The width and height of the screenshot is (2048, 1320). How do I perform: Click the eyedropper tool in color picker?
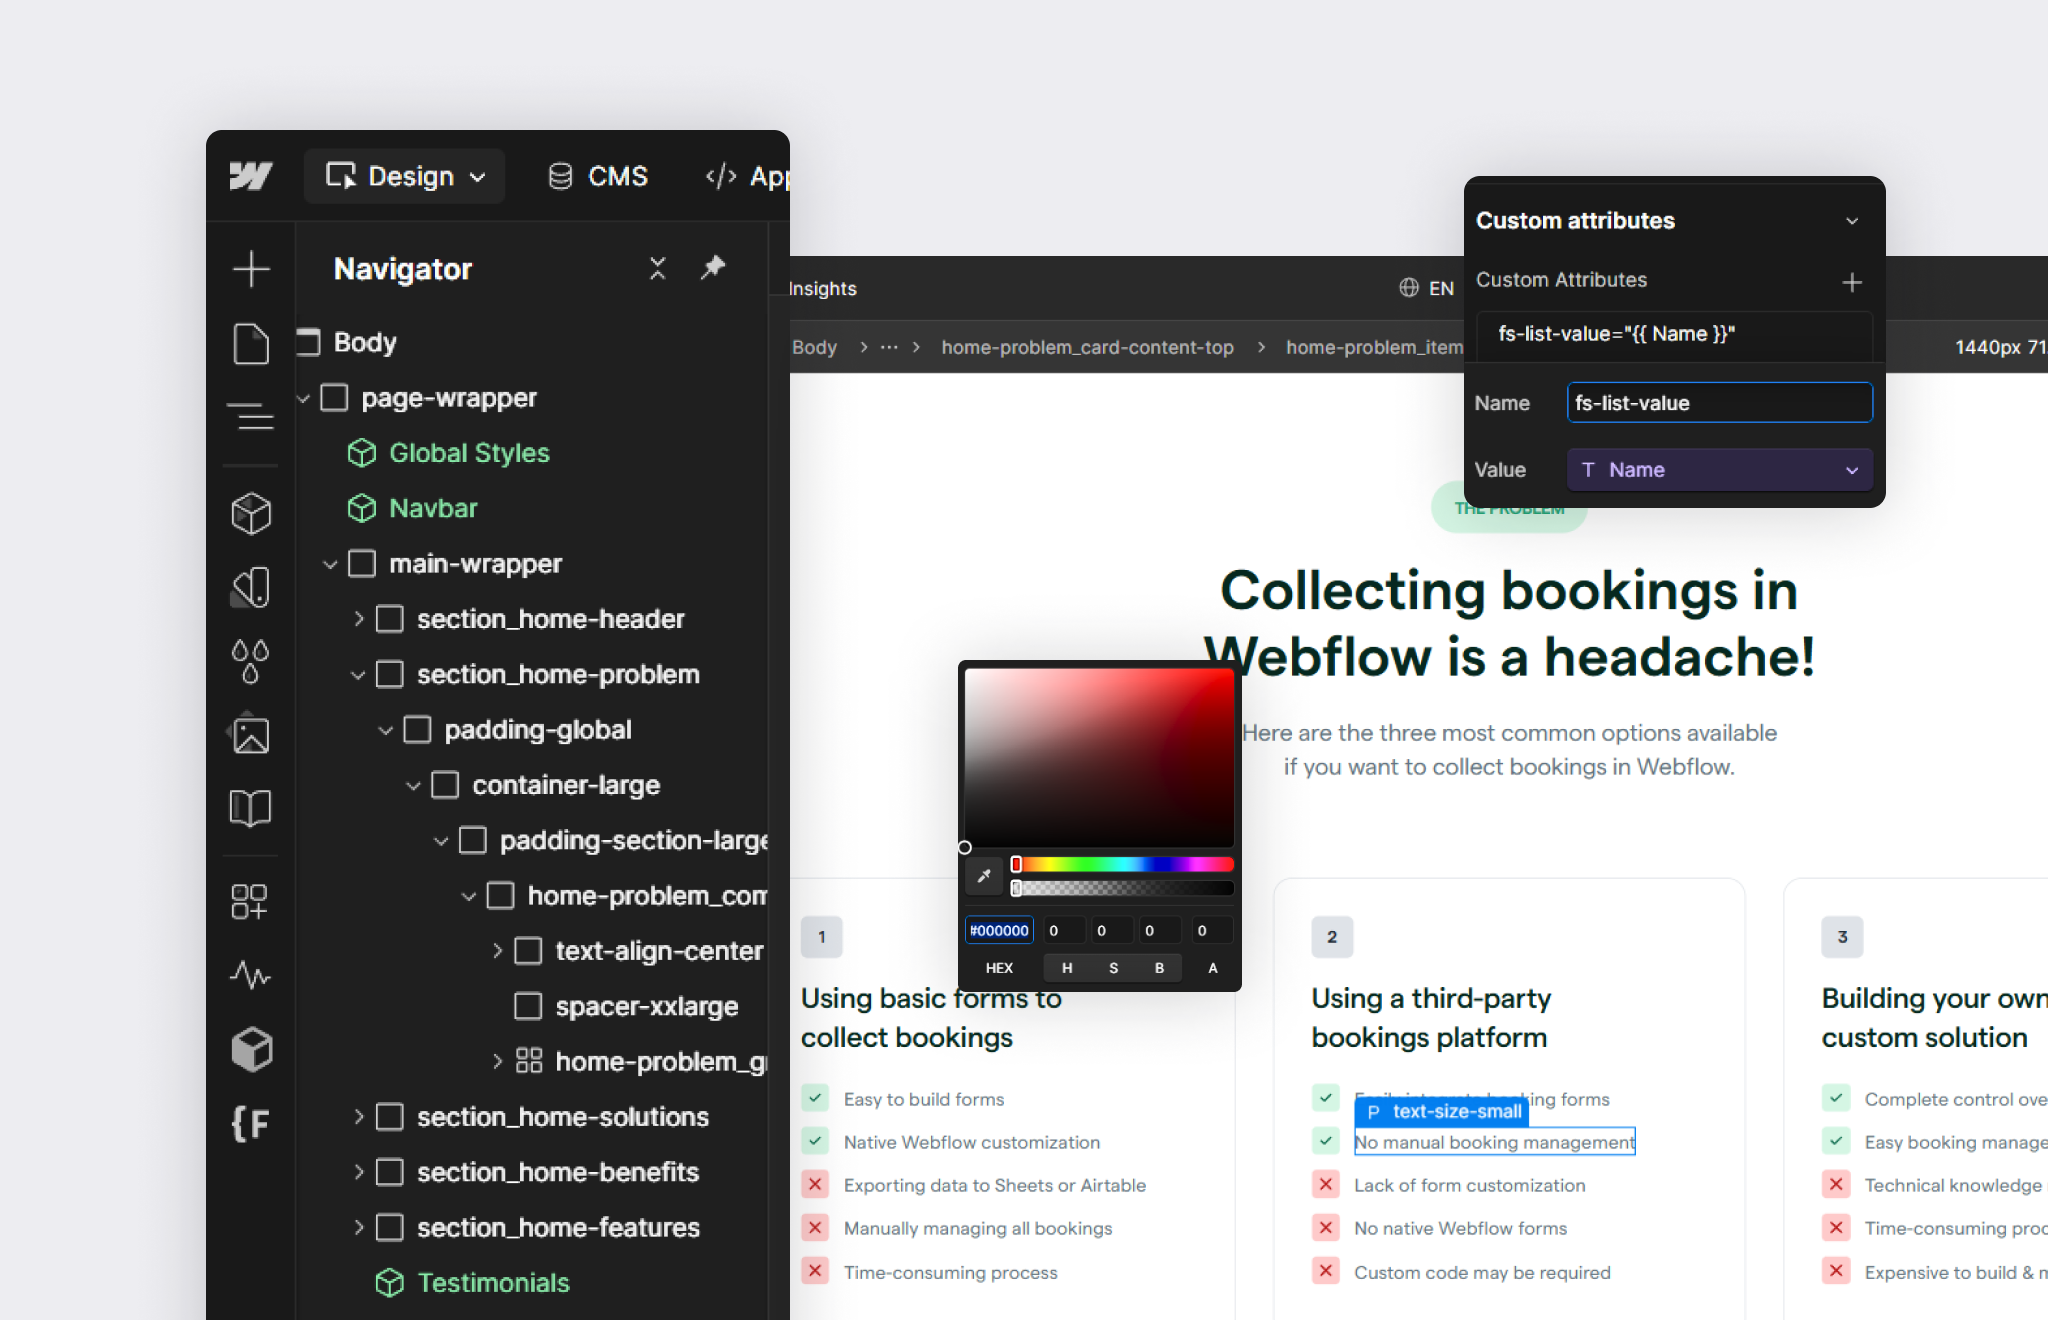(984, 876)
